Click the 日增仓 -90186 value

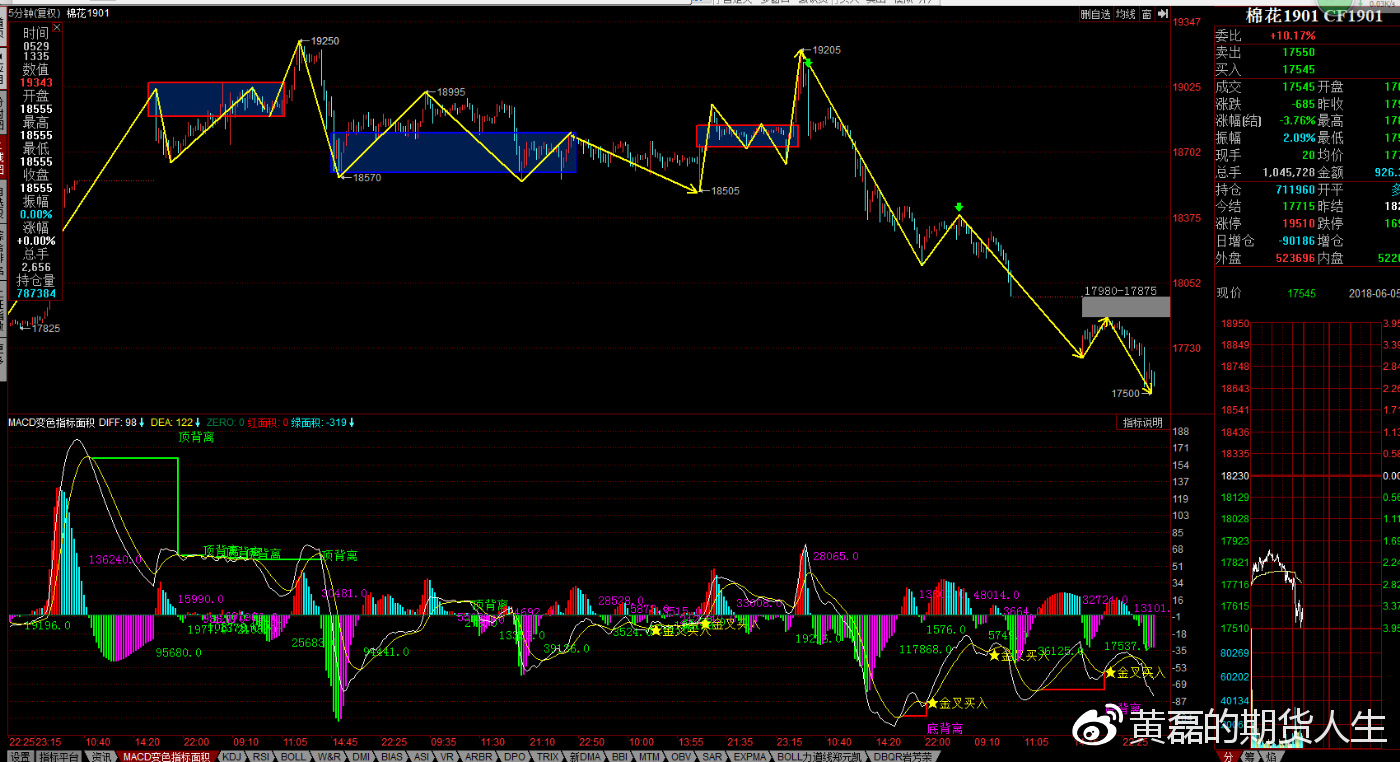pos(1295,241)
